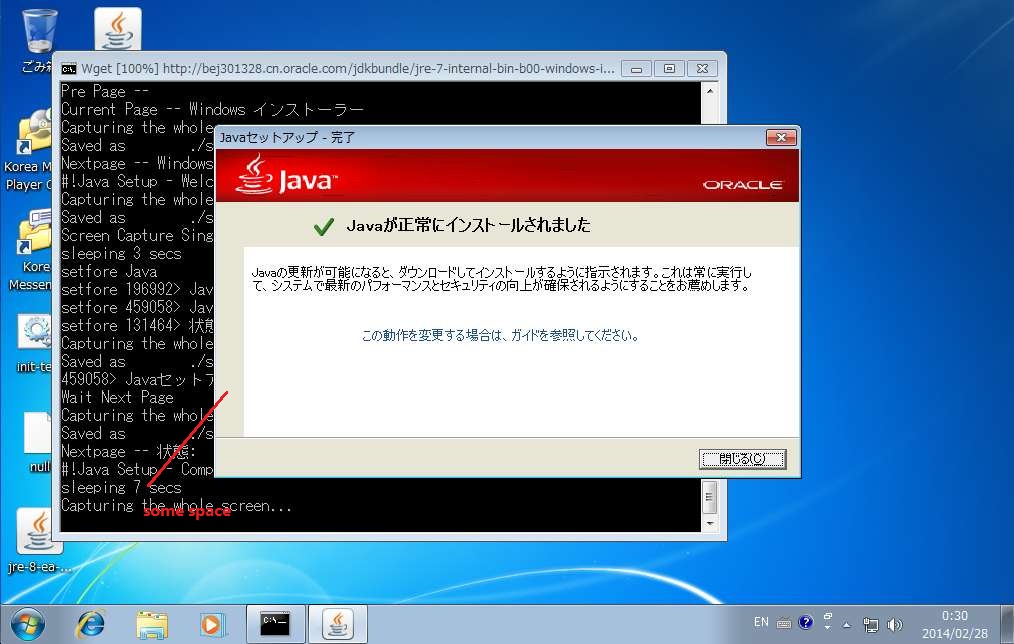Click console line 'sleeping 7 secs'

(122, 488)
